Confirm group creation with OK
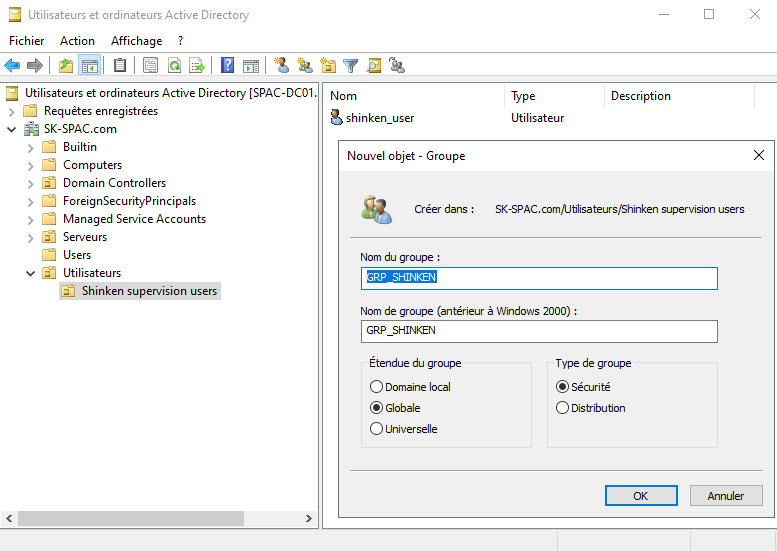Screen dimensions: 777x551 pyautogui.click(x=640, y=495)
